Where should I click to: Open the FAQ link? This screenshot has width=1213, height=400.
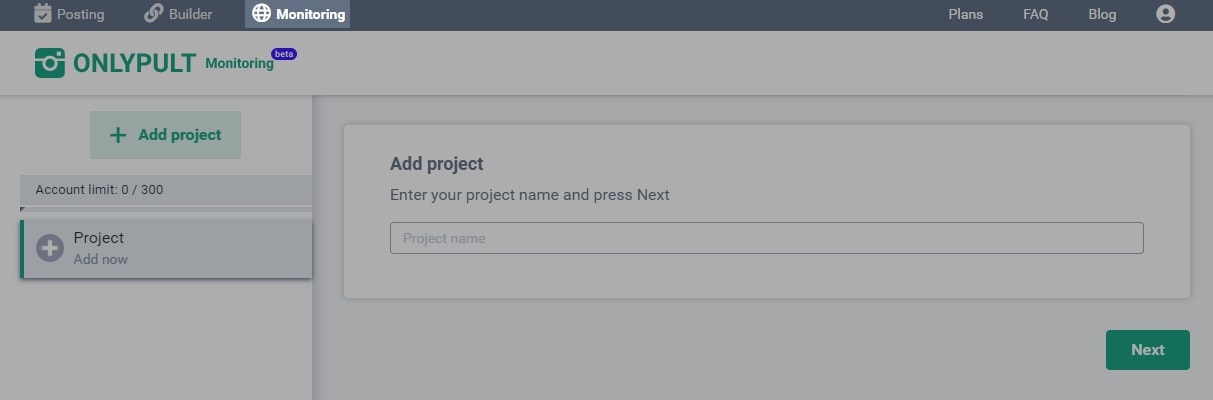1036,14
